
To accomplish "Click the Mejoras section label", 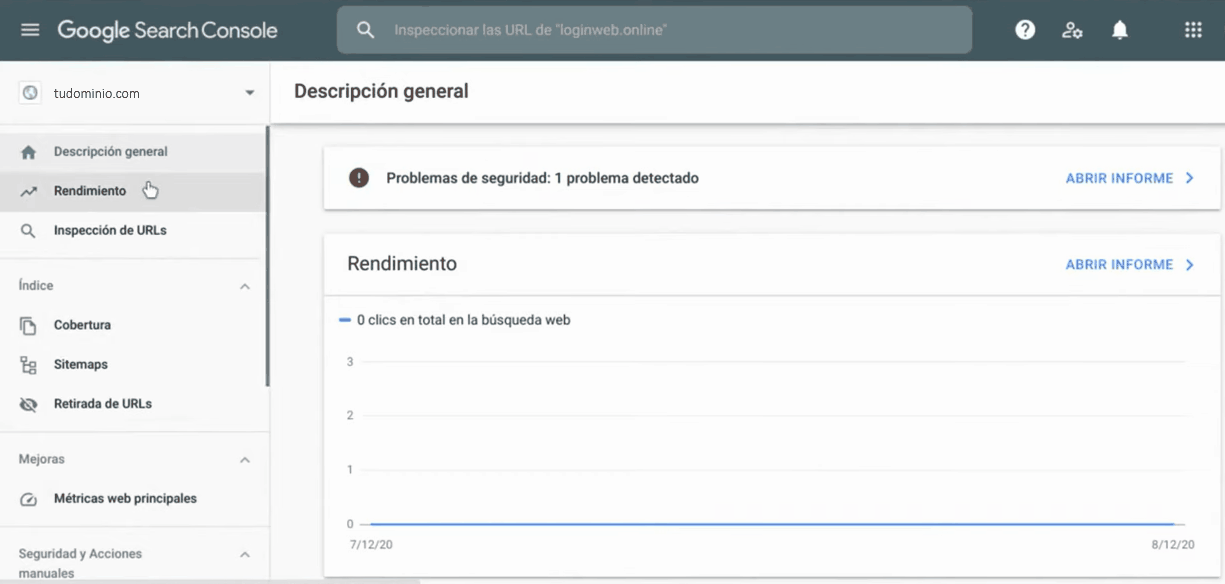I will point(42,459).
